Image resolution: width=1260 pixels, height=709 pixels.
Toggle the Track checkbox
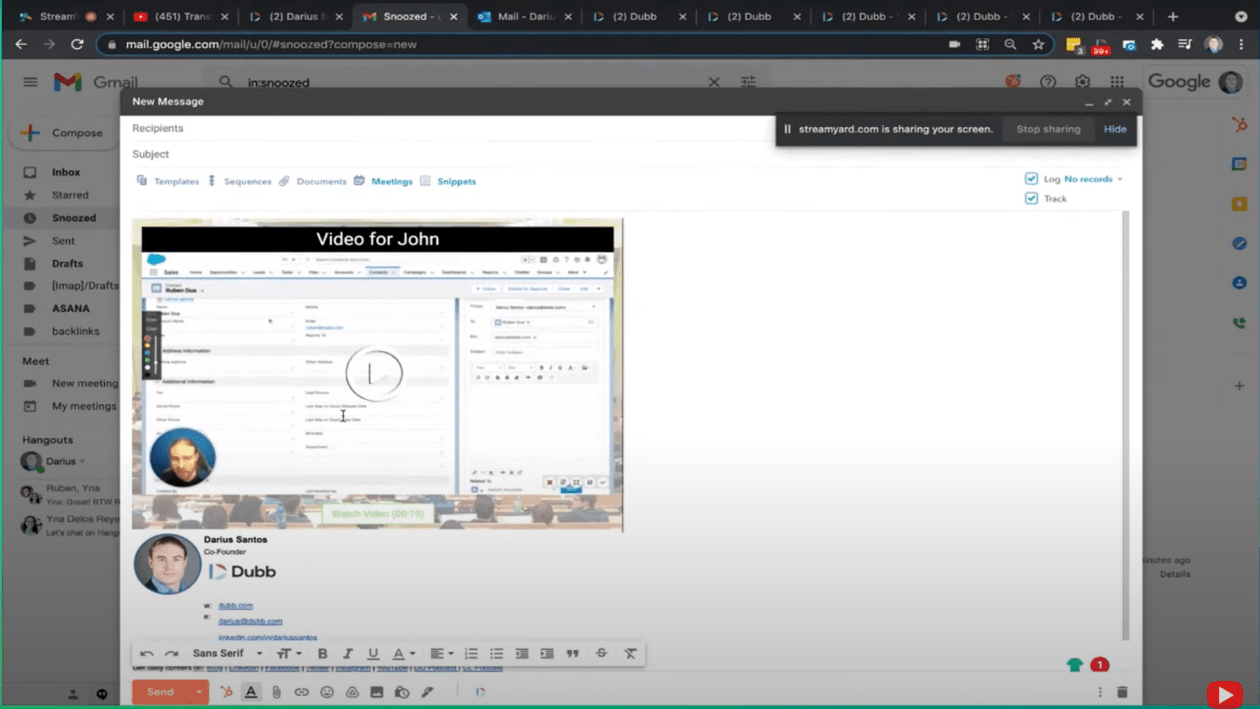point(1031,198)
